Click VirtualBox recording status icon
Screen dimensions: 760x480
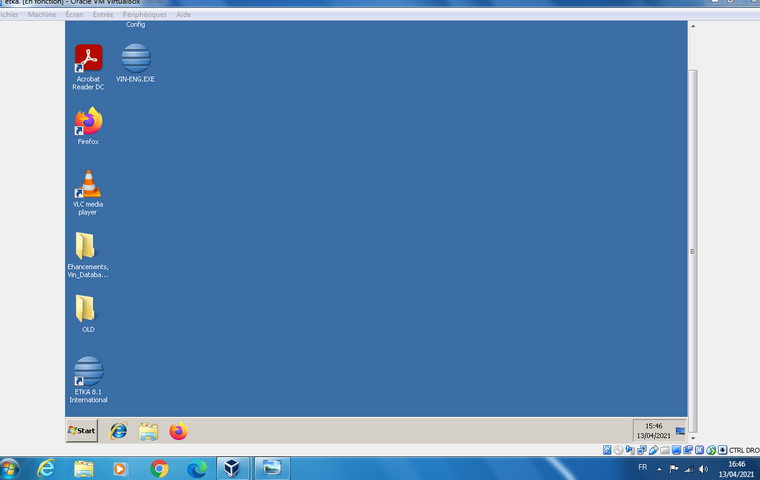click(x=688, y=450)
